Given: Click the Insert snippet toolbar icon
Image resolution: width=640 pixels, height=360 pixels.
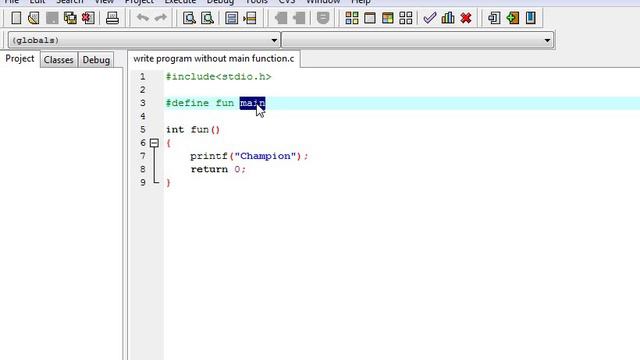Looking at the screenshot, I should (494, 18).
